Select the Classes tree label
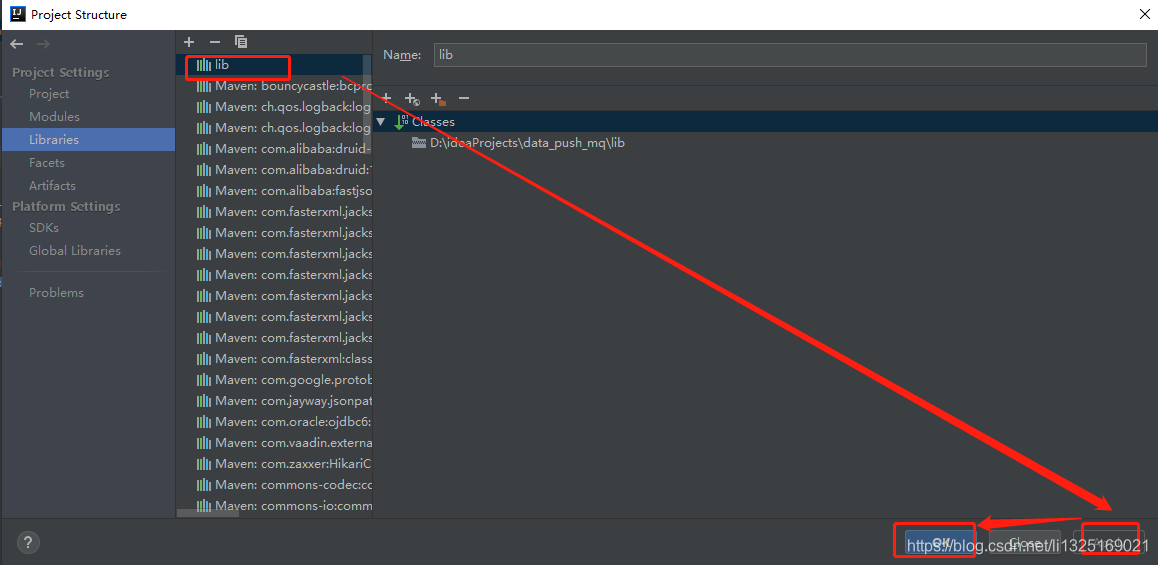The image size is (1158, 565). tap(434, 122)
